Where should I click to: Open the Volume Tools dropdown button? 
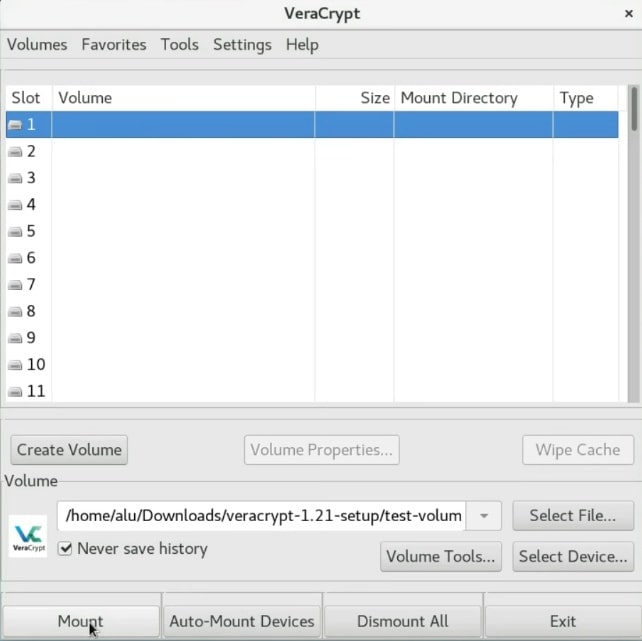441,557
